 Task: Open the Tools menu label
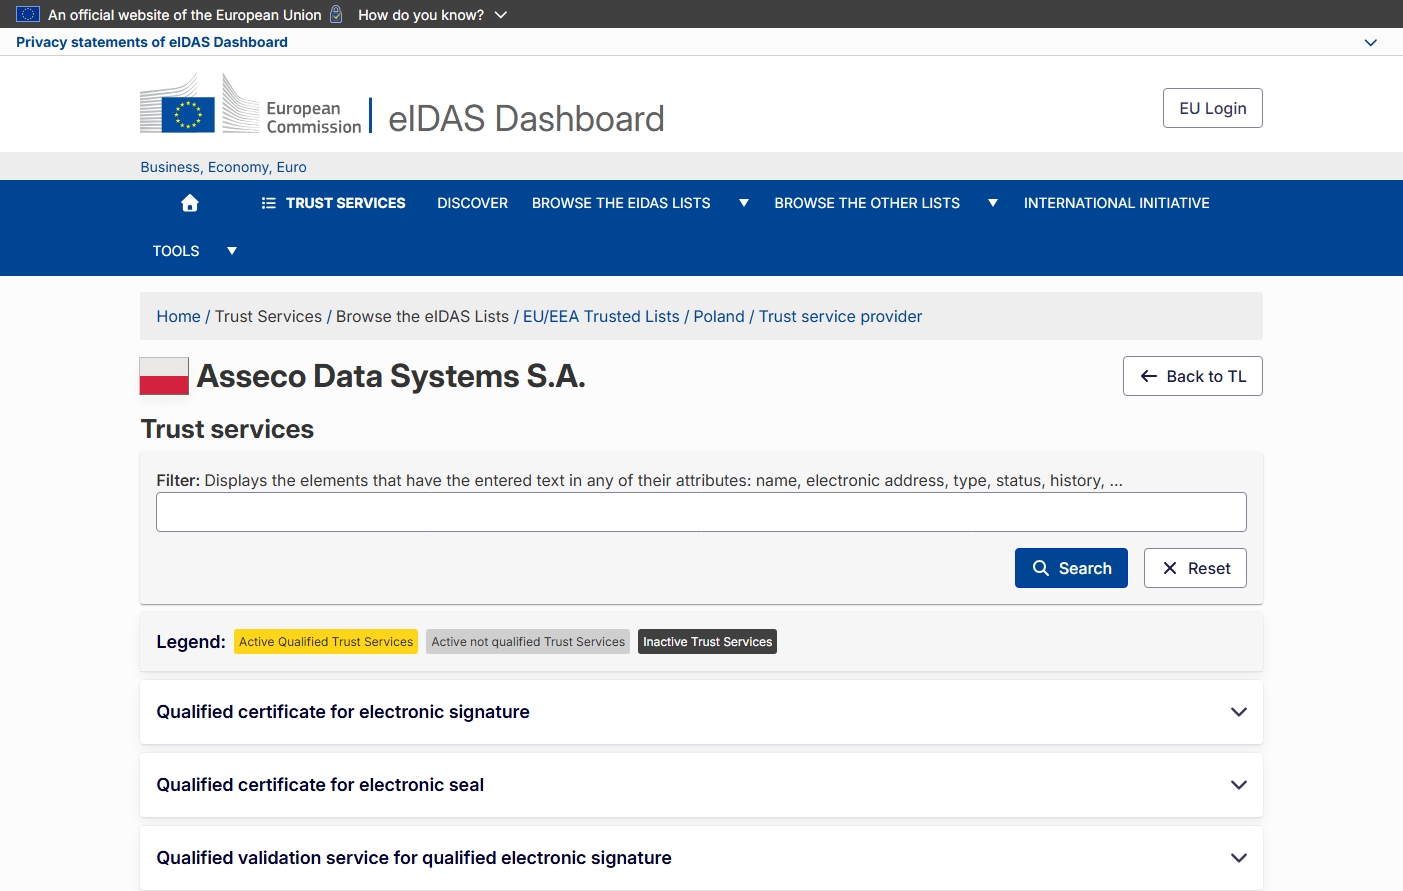176,251
